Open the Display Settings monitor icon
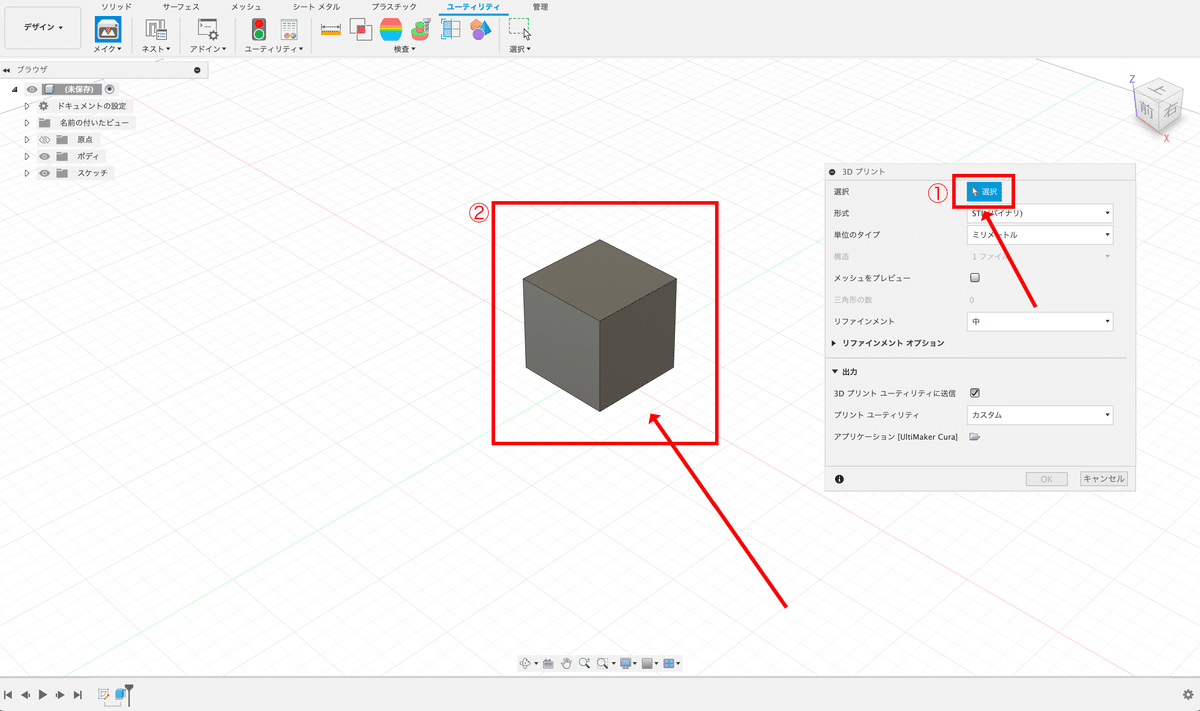This screenshot has width=1200, height=711. point(626,663)
